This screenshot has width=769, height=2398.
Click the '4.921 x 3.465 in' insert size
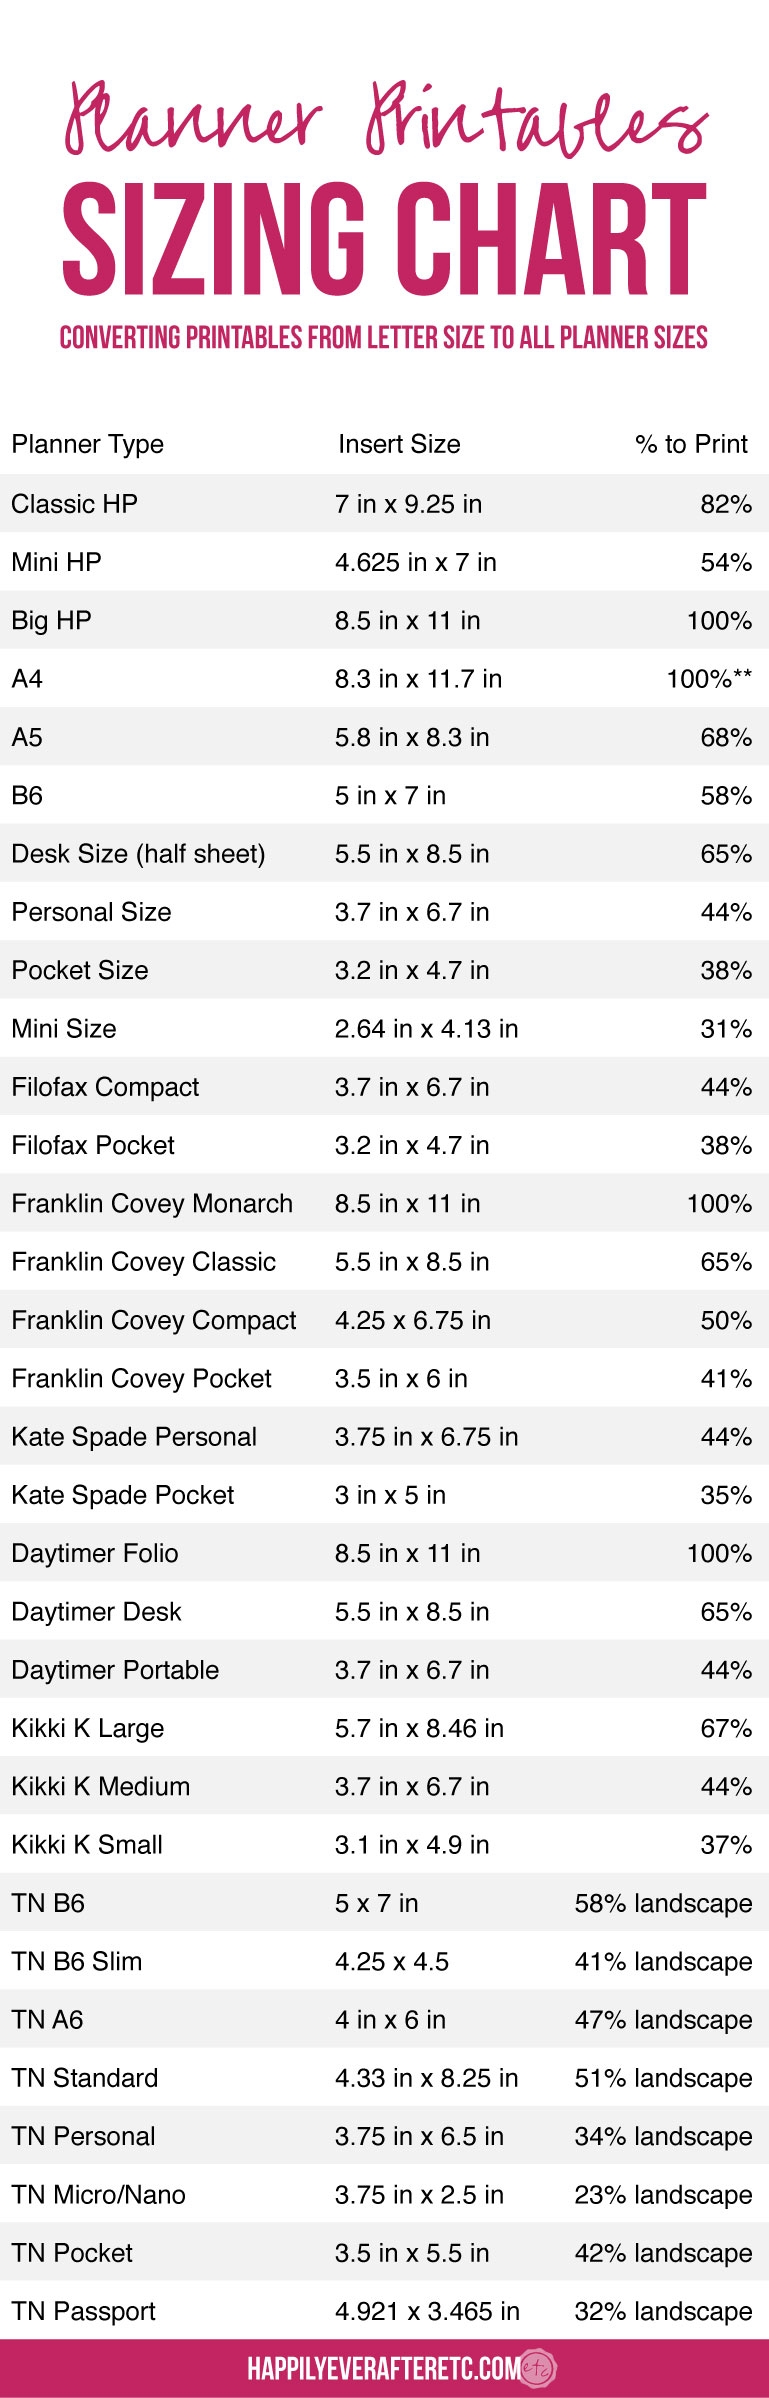pyautogui.click(x=427, y=2311)
